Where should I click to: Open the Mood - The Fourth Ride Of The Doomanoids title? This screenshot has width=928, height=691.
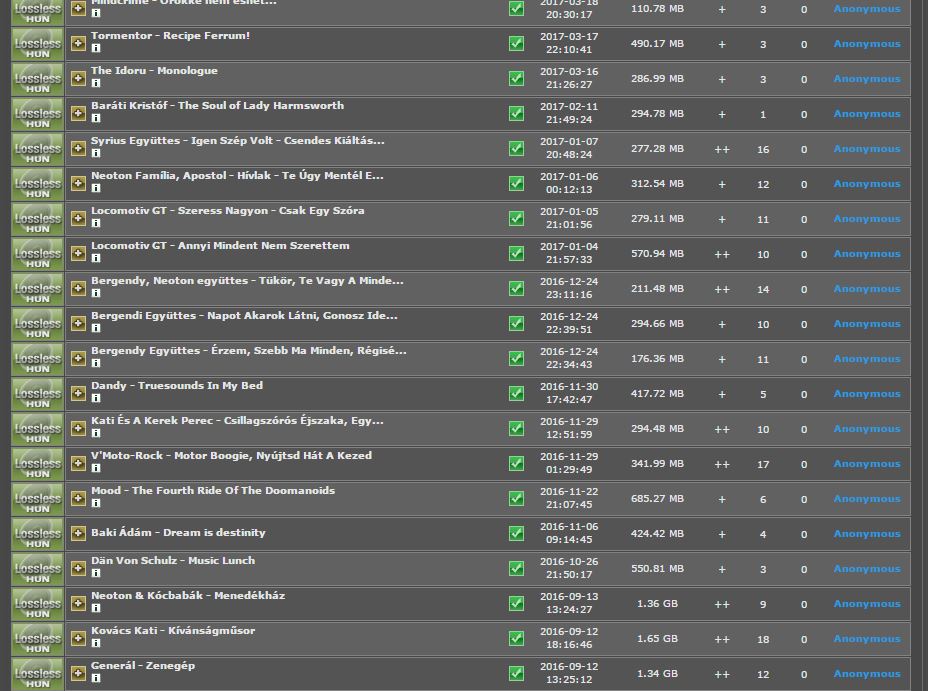[x=213, y=491]
